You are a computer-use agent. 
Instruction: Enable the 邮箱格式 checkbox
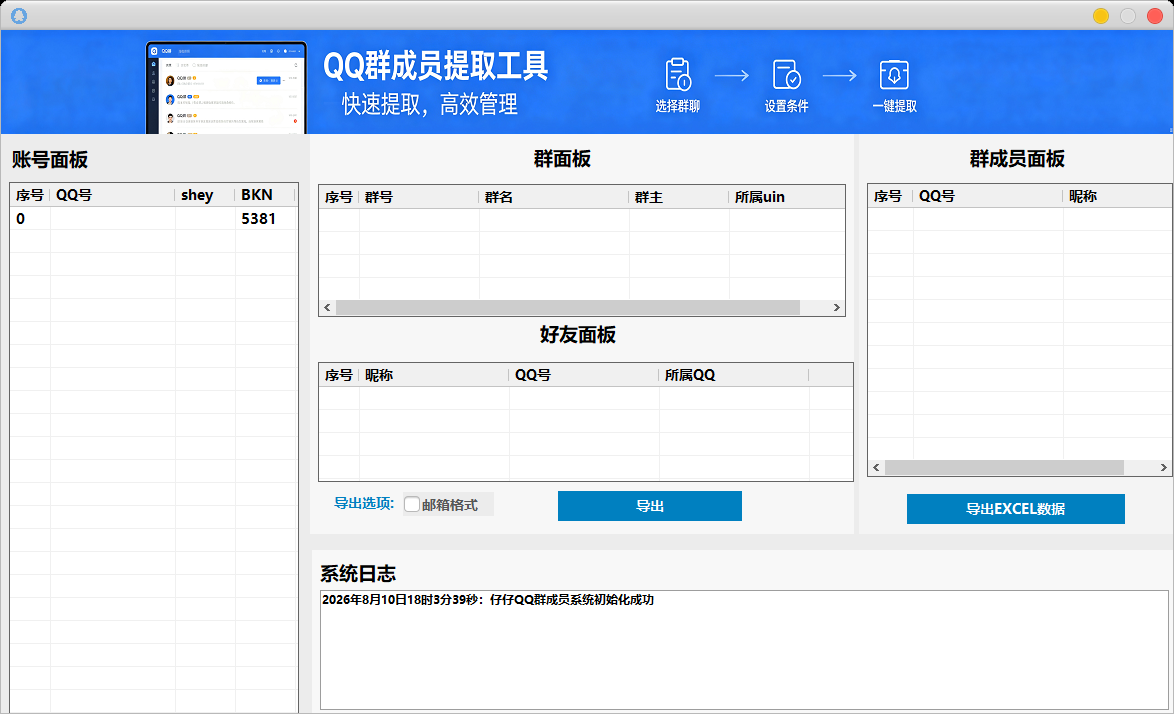pyautogui.click(x=412, y=504)
